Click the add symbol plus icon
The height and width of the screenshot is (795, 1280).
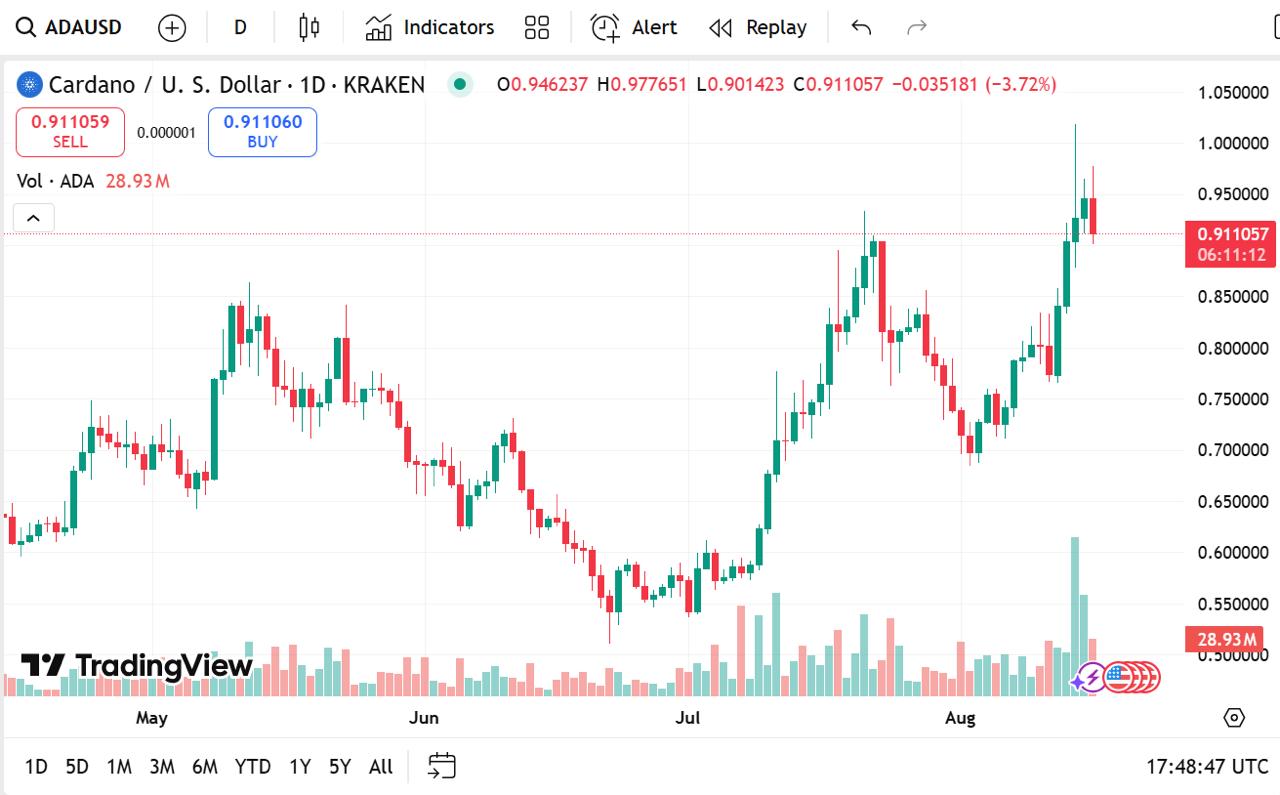[172, 28]
